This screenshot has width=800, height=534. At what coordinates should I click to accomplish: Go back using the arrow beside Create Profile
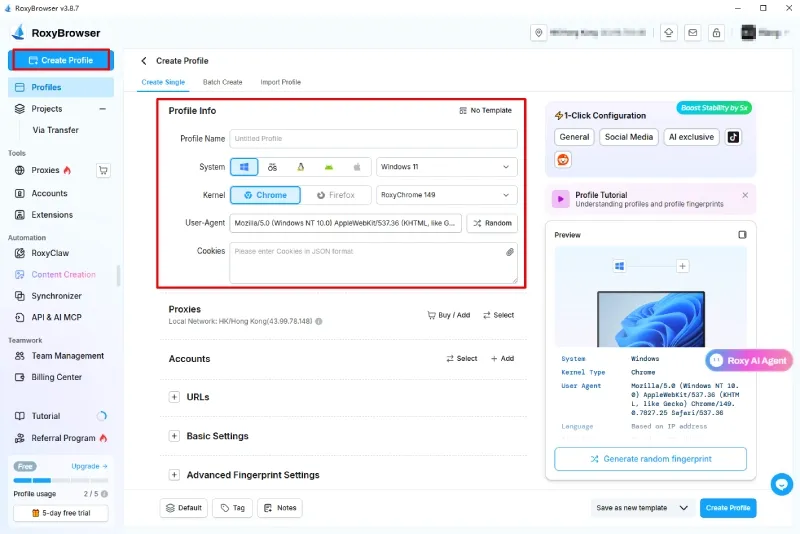pyautogui.click(x=144, y=61)
